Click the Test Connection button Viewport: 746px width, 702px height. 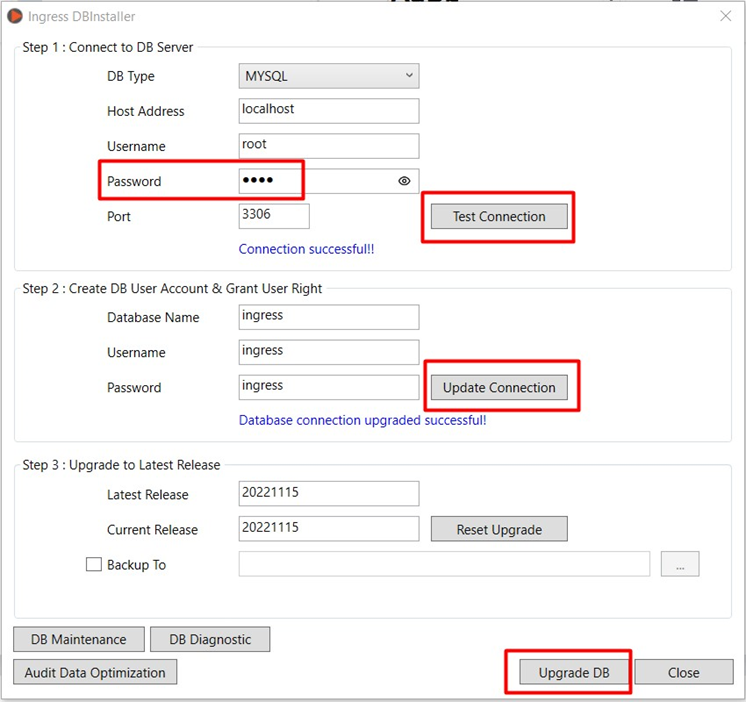pos(499,216)
